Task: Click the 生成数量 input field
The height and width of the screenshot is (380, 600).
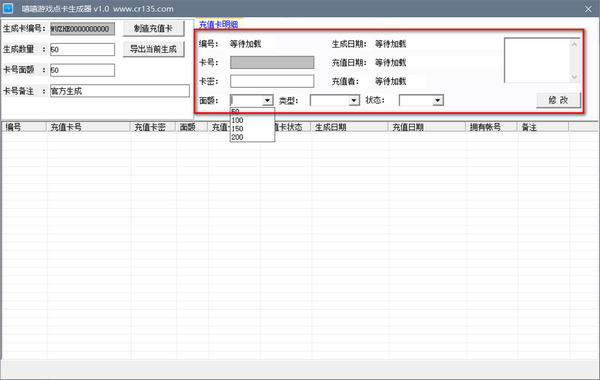Action: point(82,49)
